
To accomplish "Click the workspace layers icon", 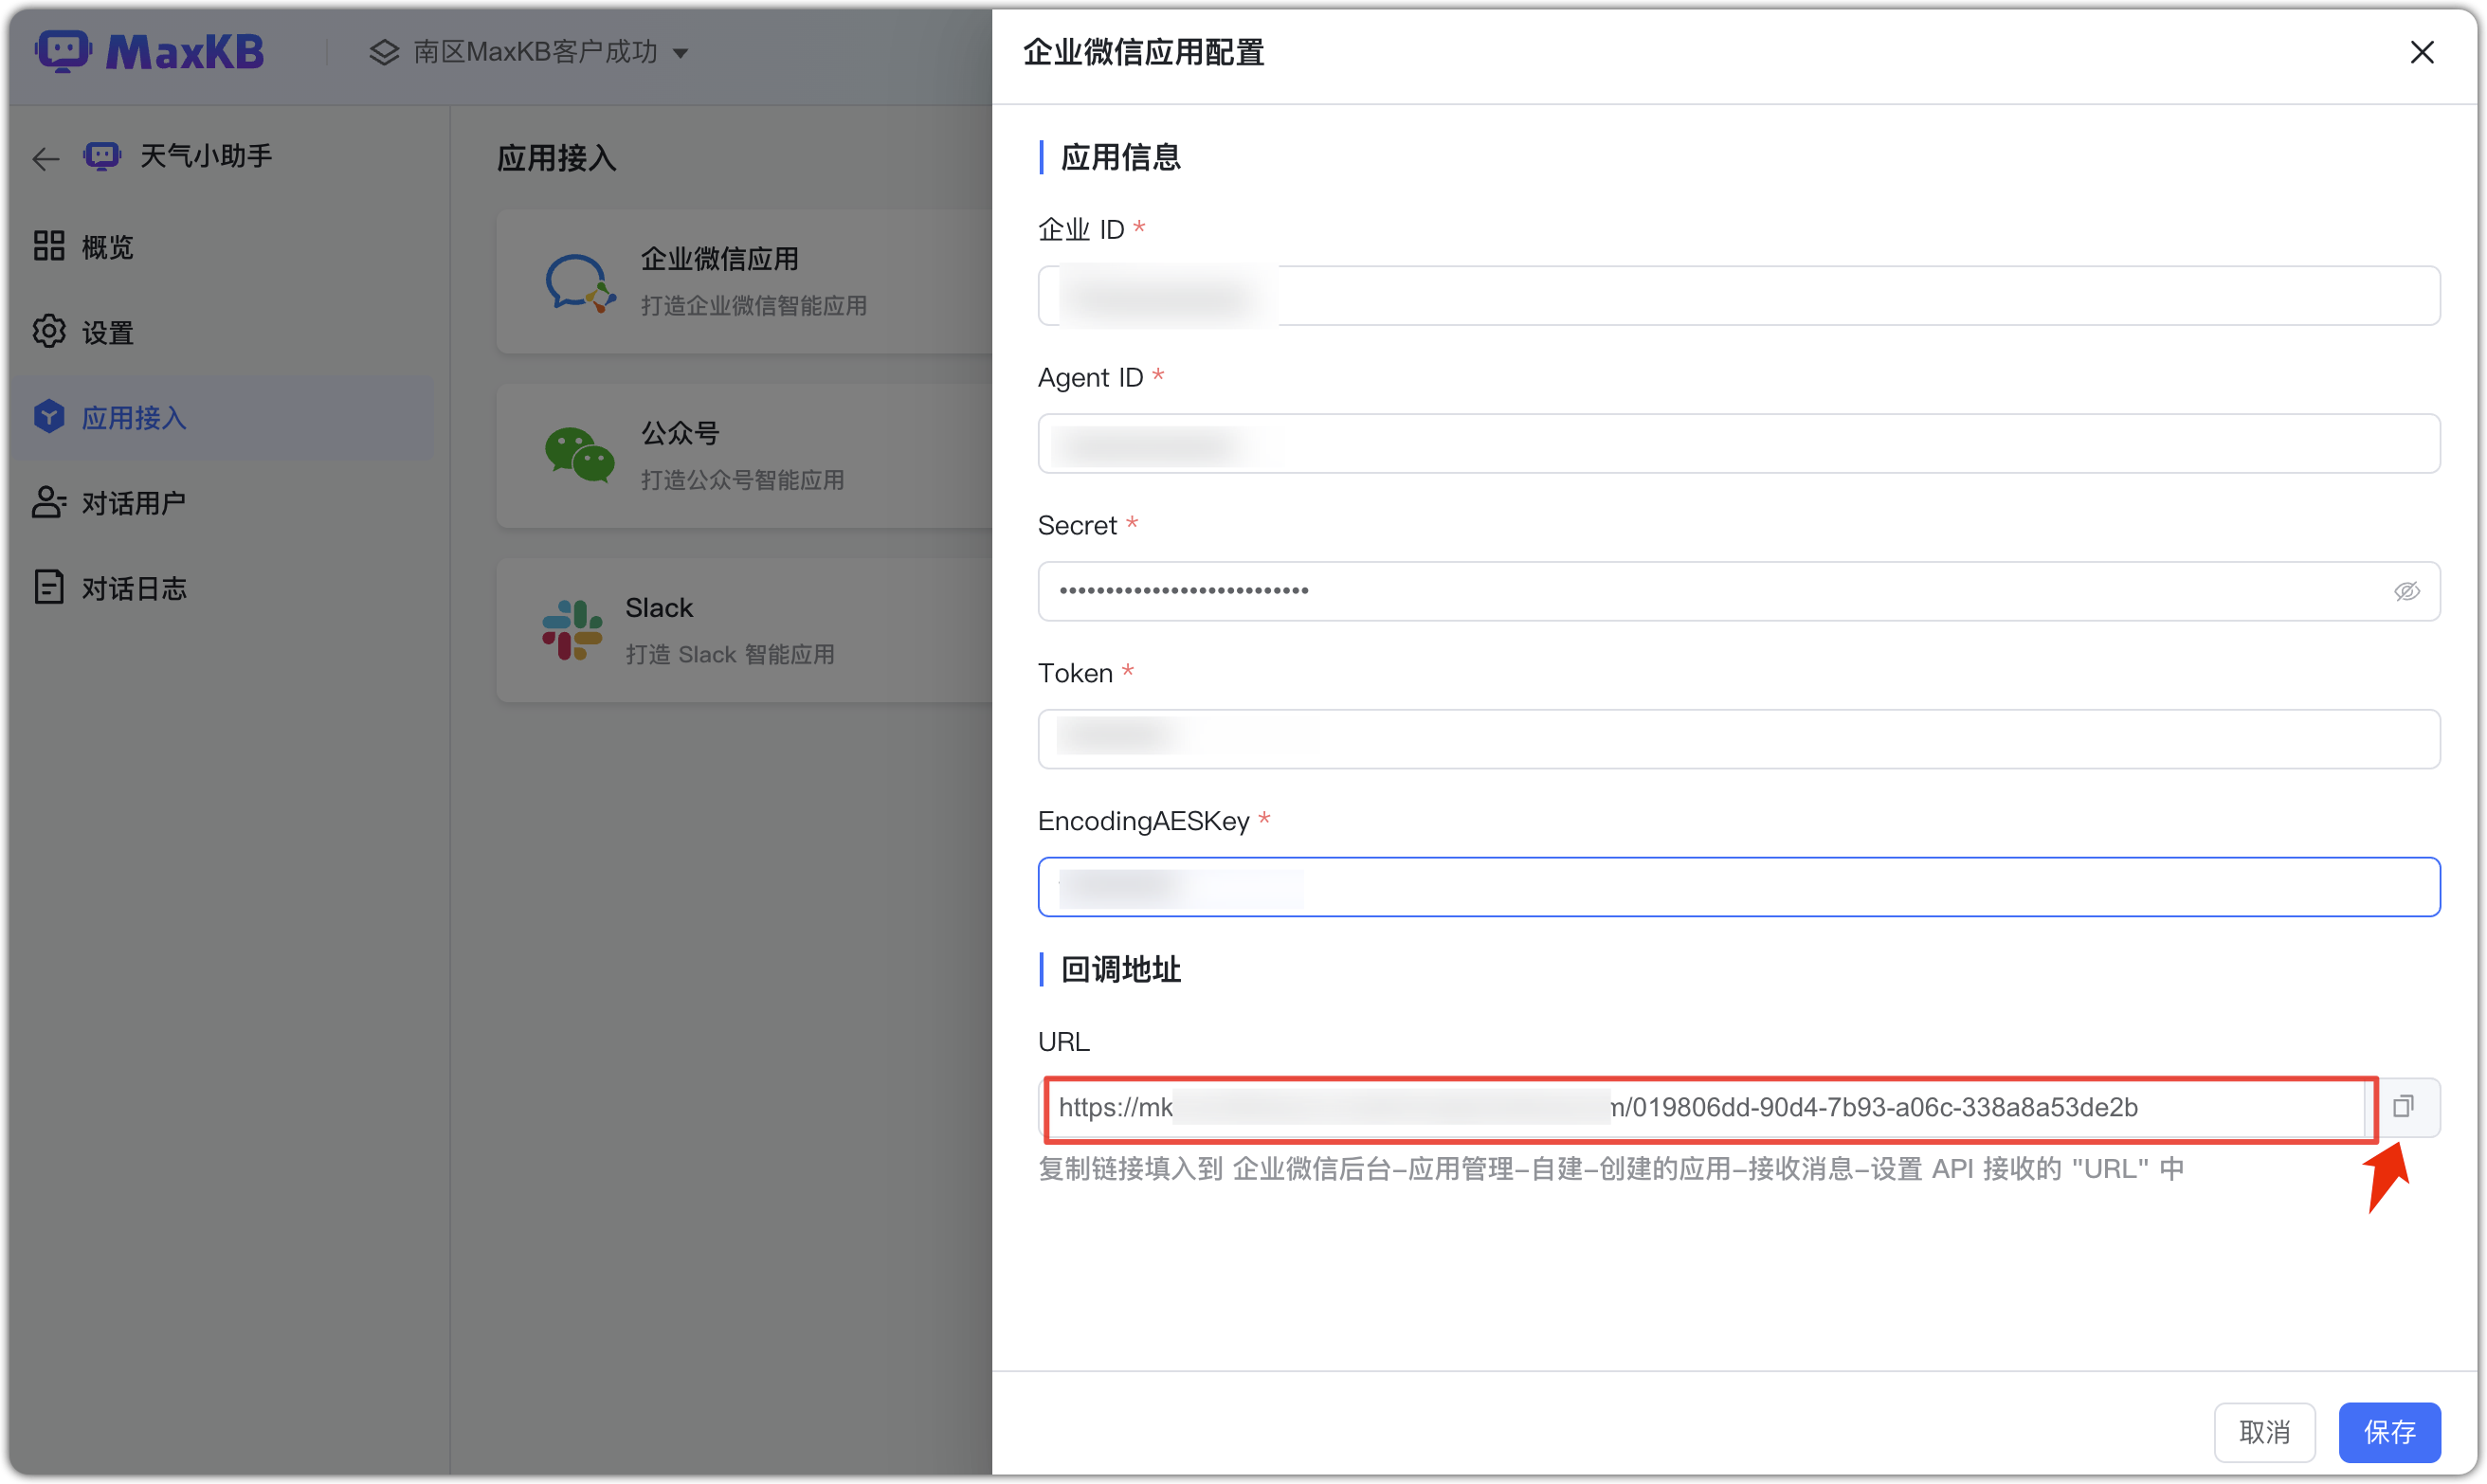I will (384, 52).
